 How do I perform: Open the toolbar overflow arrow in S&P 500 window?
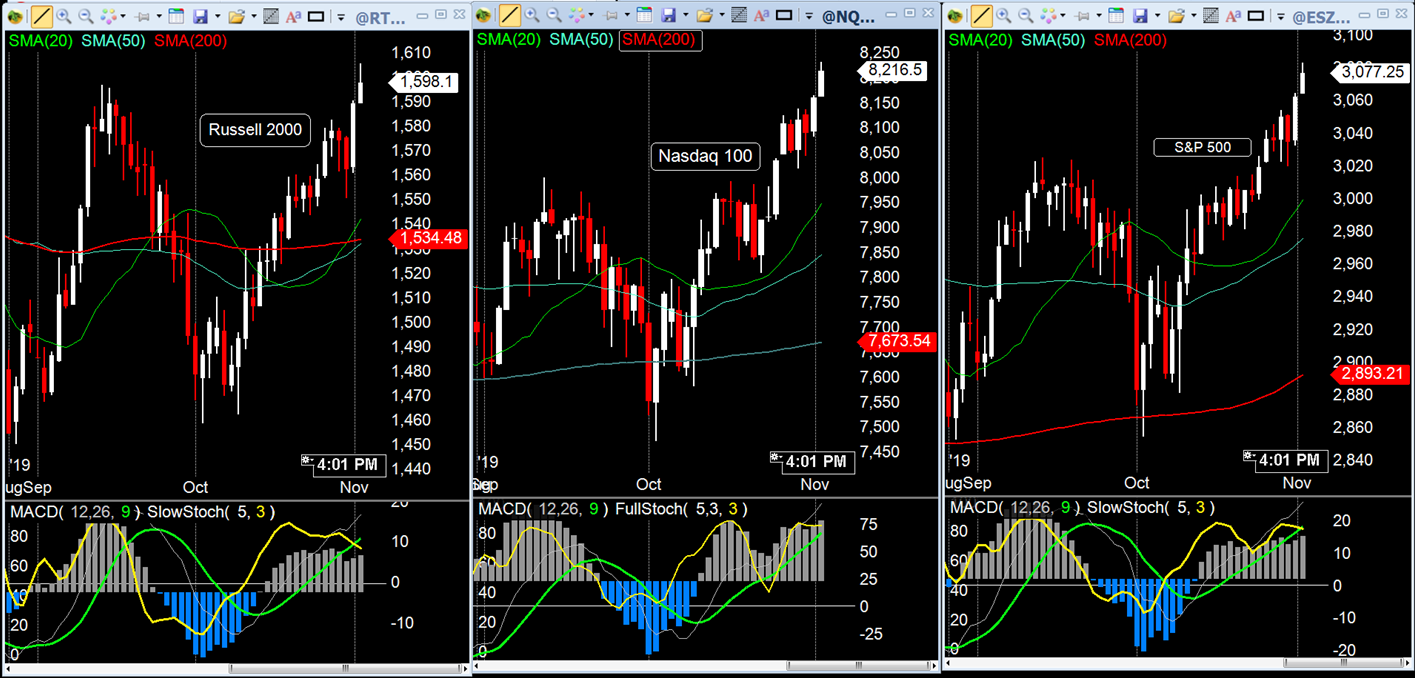pyautogui.click(x=1280, y=17)
